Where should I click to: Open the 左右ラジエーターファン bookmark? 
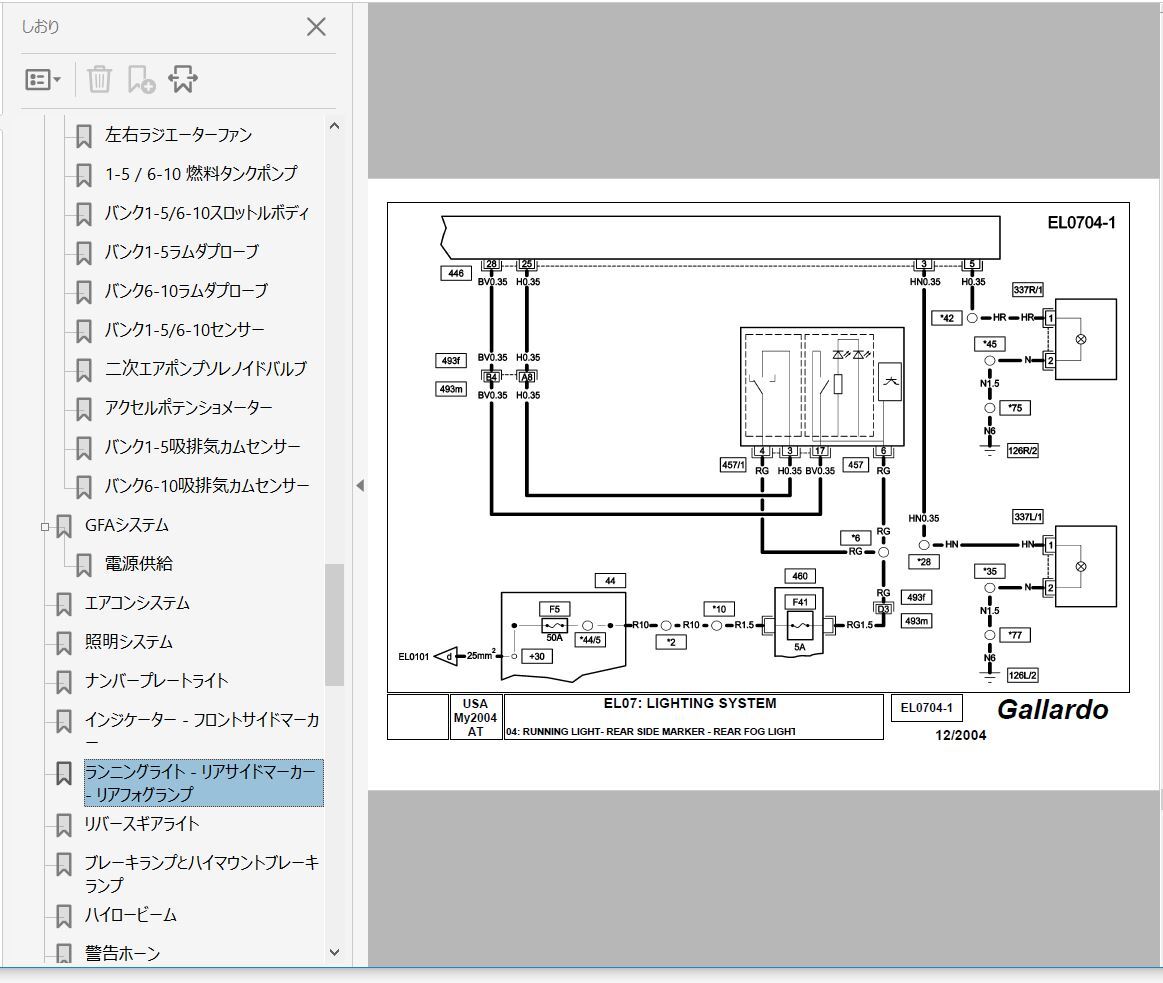[x=178, y=135]
